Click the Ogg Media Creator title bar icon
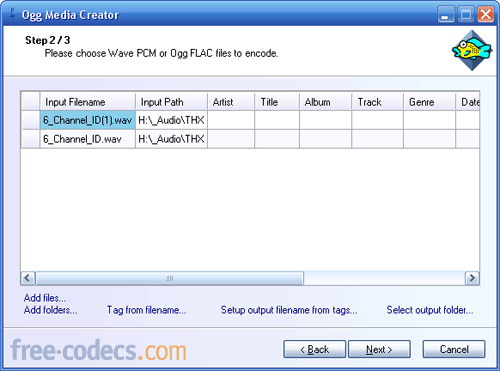500x371 pixels. 12,14
